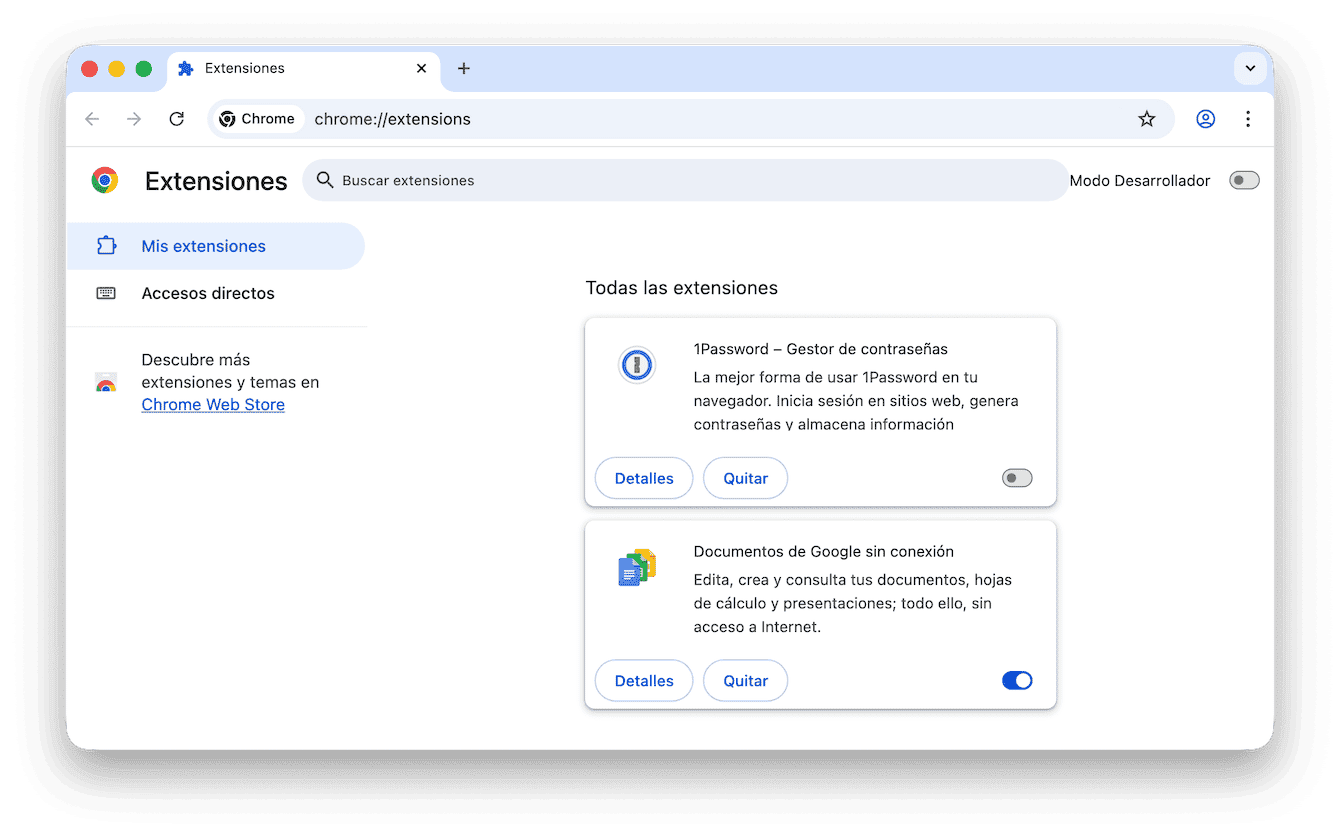This screenshot has width=1340, height=837.
Task: Click the Modo Desarrollador label
Action: tap(1140, 181)
